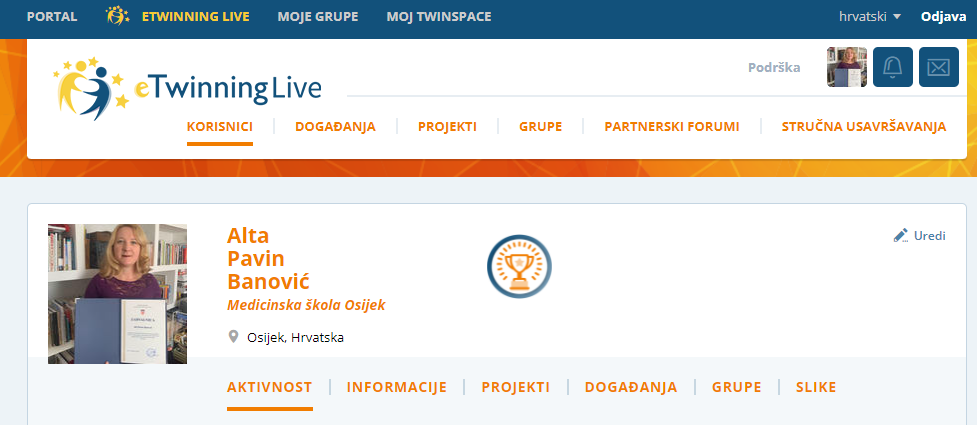Open the main menu GRUPE tab

coord(540,127)
